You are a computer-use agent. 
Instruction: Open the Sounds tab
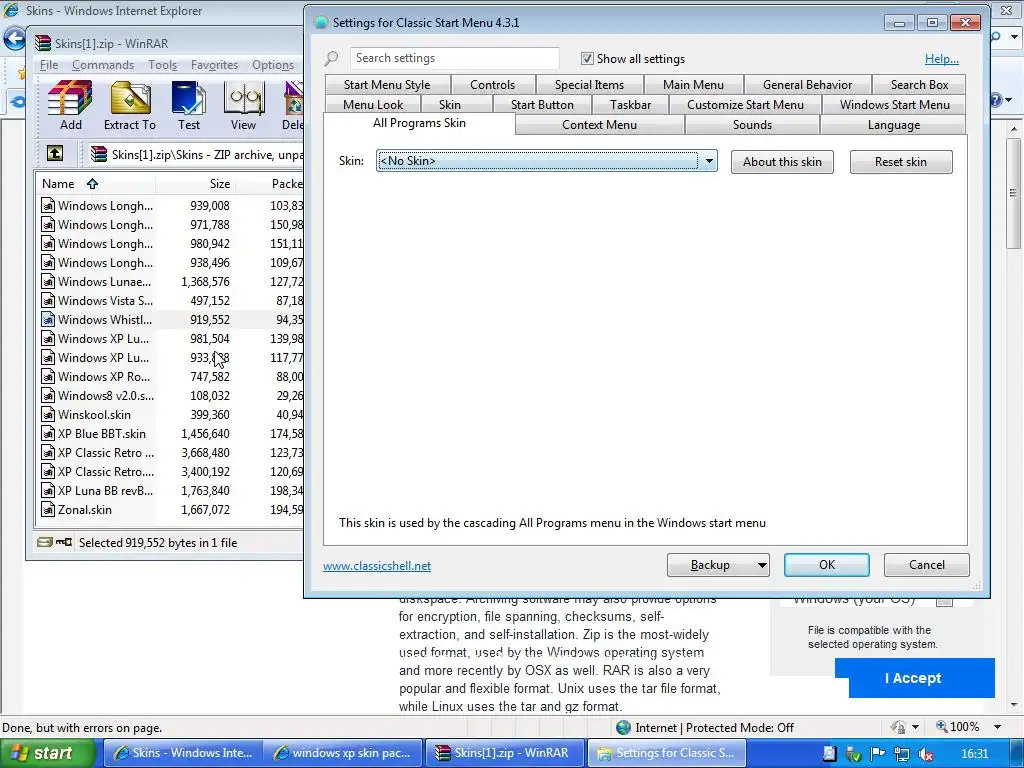click(x=752, y=125)
